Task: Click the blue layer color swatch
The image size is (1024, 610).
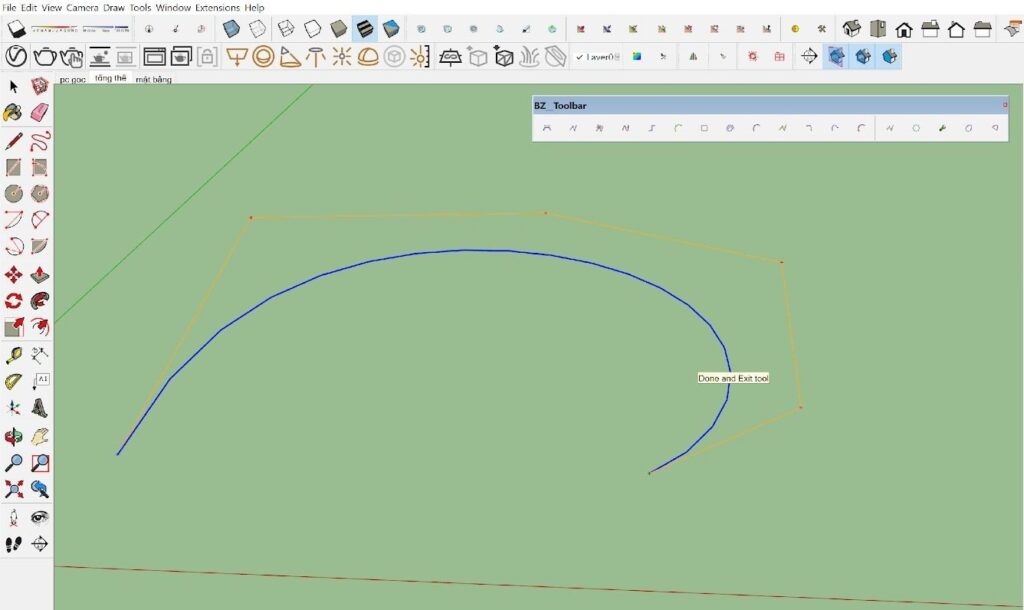Action: [x=637, y=57]
